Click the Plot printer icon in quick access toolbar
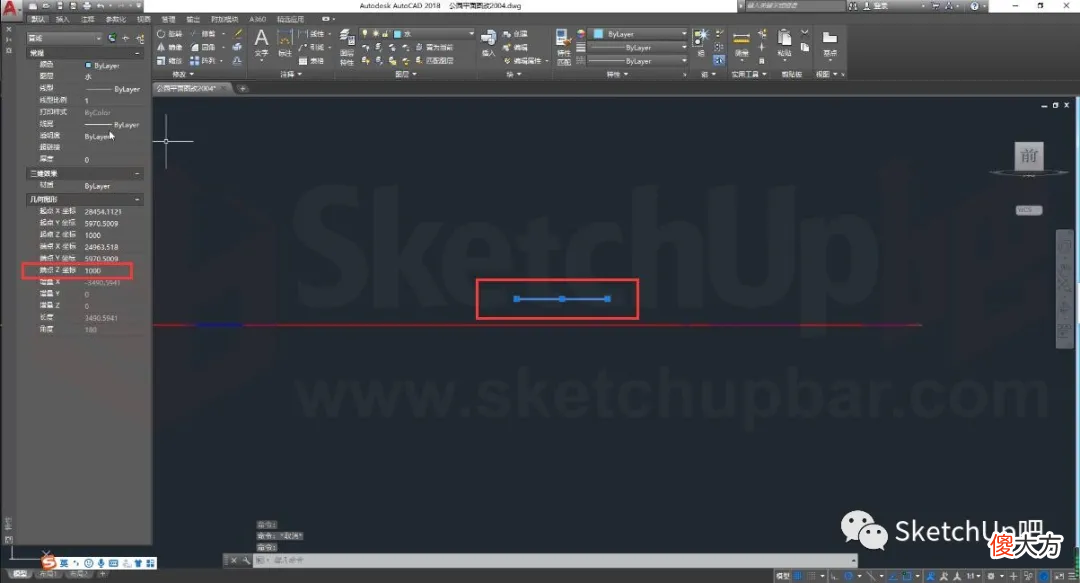1080x583 pixels. [x=87, y=6]
